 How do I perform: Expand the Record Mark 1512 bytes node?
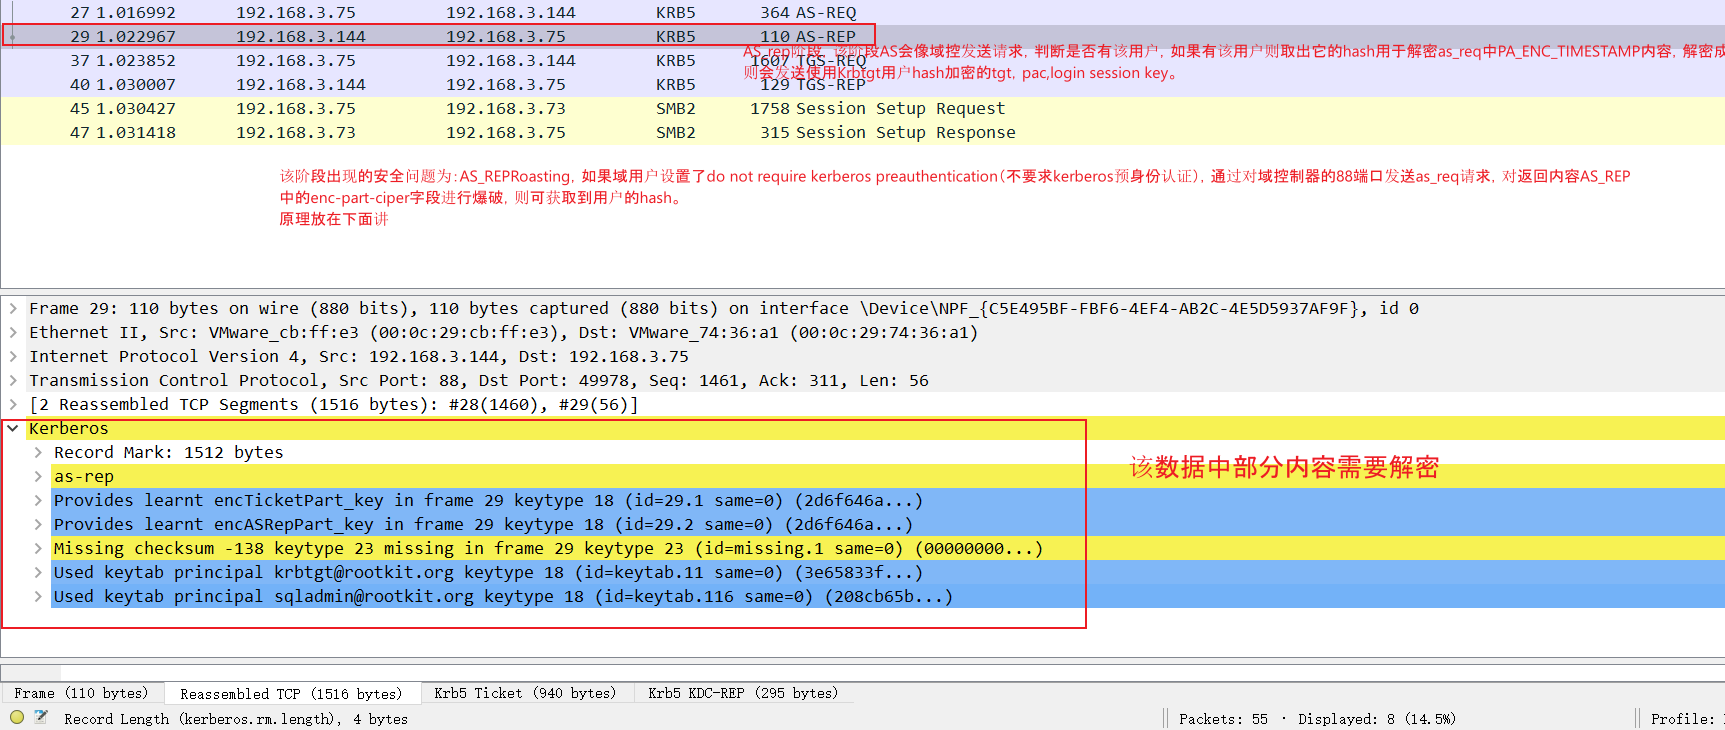click(38, 452)
